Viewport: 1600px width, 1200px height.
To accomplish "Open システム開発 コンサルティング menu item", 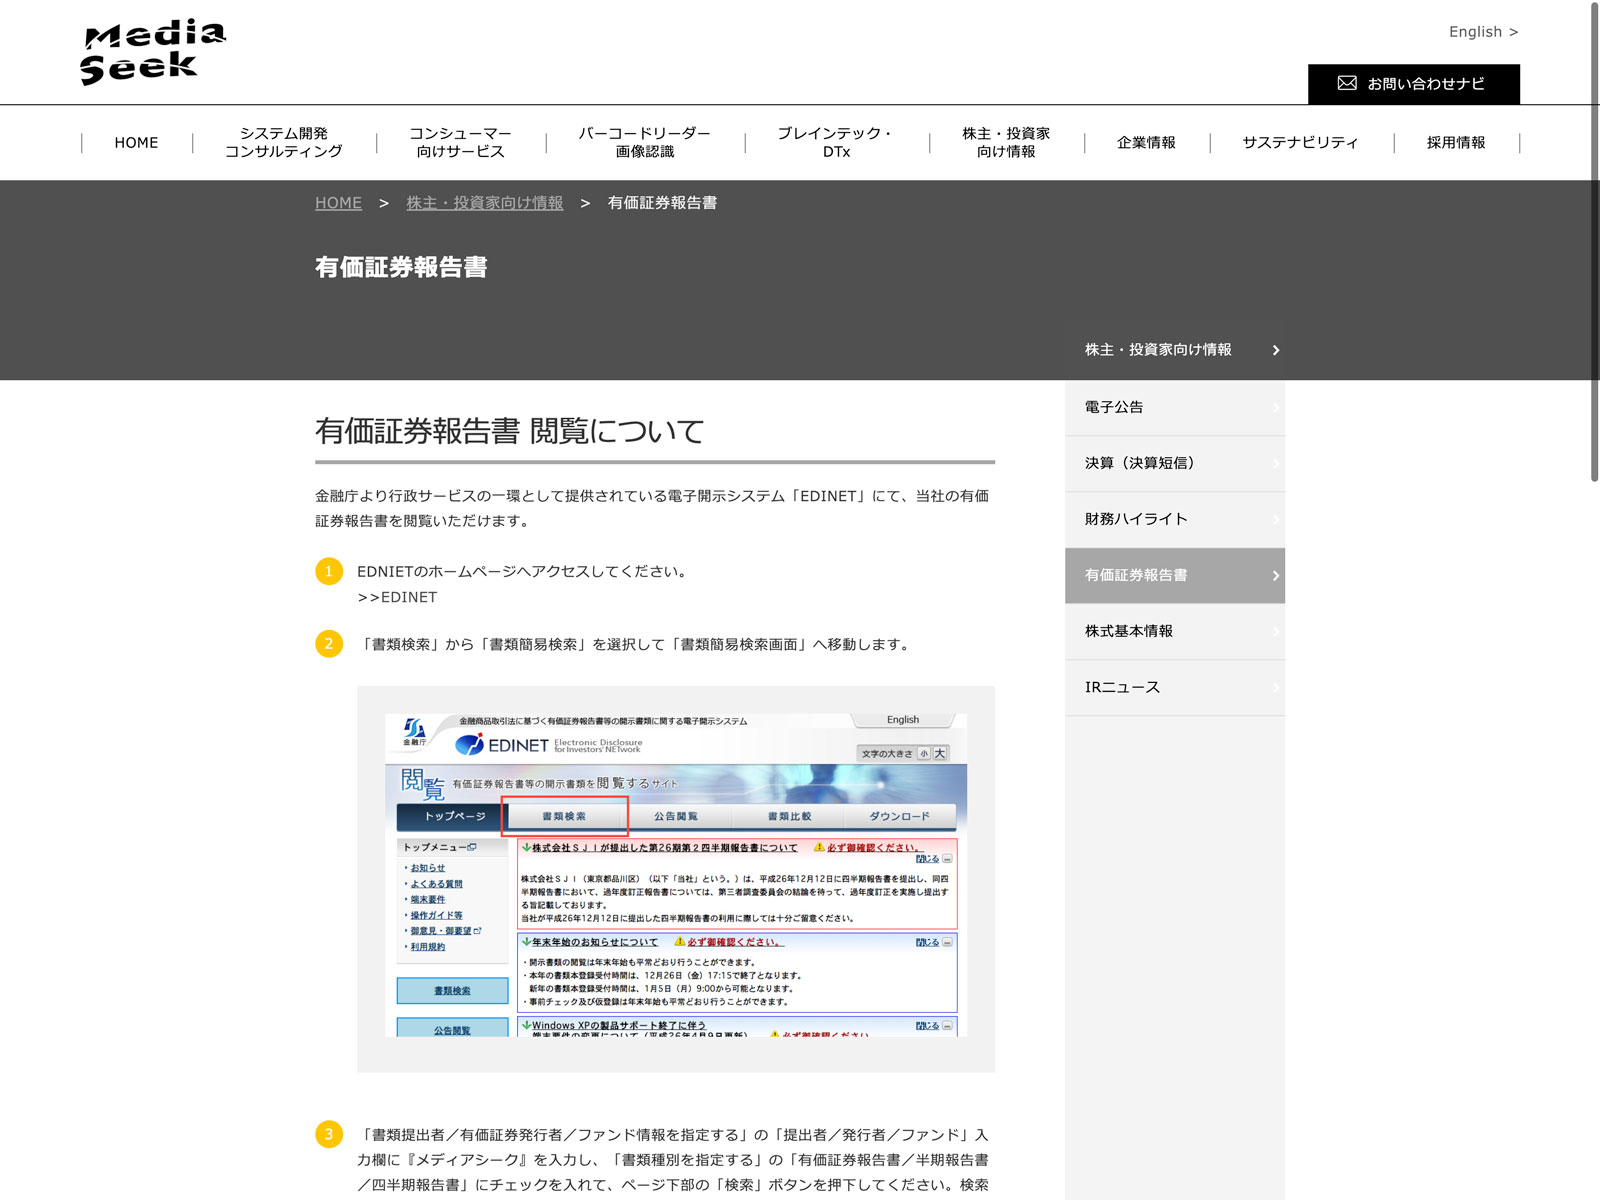I will (x=284, y=143).
